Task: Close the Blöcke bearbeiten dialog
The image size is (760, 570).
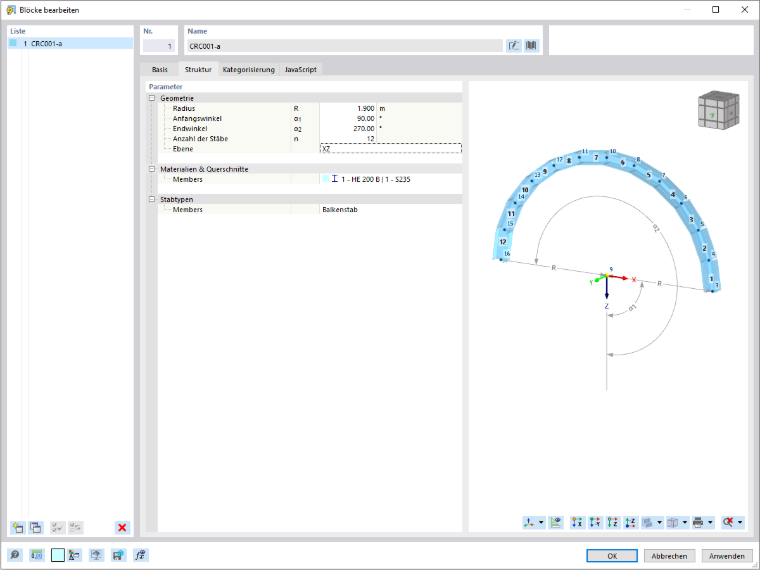Action: [744, 10]
